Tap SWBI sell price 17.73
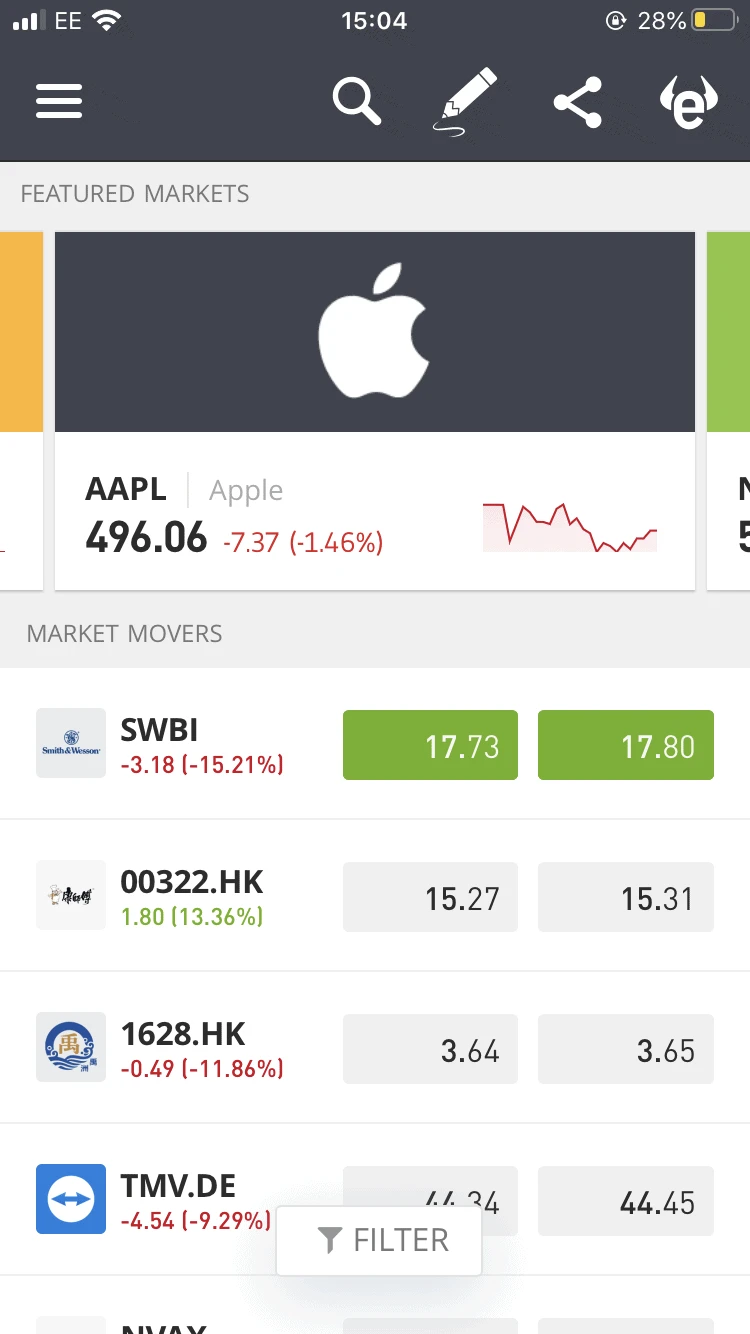Screen dimensions: 750x1334 (x=430, y=745)
